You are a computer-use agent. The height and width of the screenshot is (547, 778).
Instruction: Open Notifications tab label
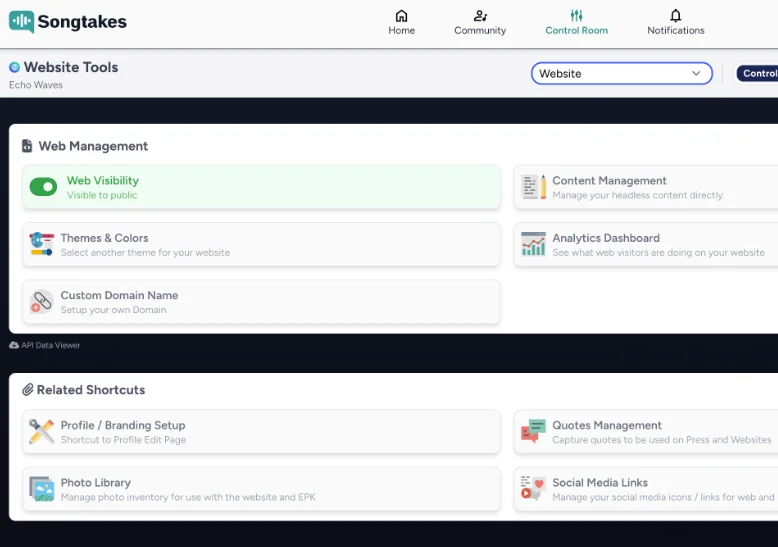tap(675, 30)
